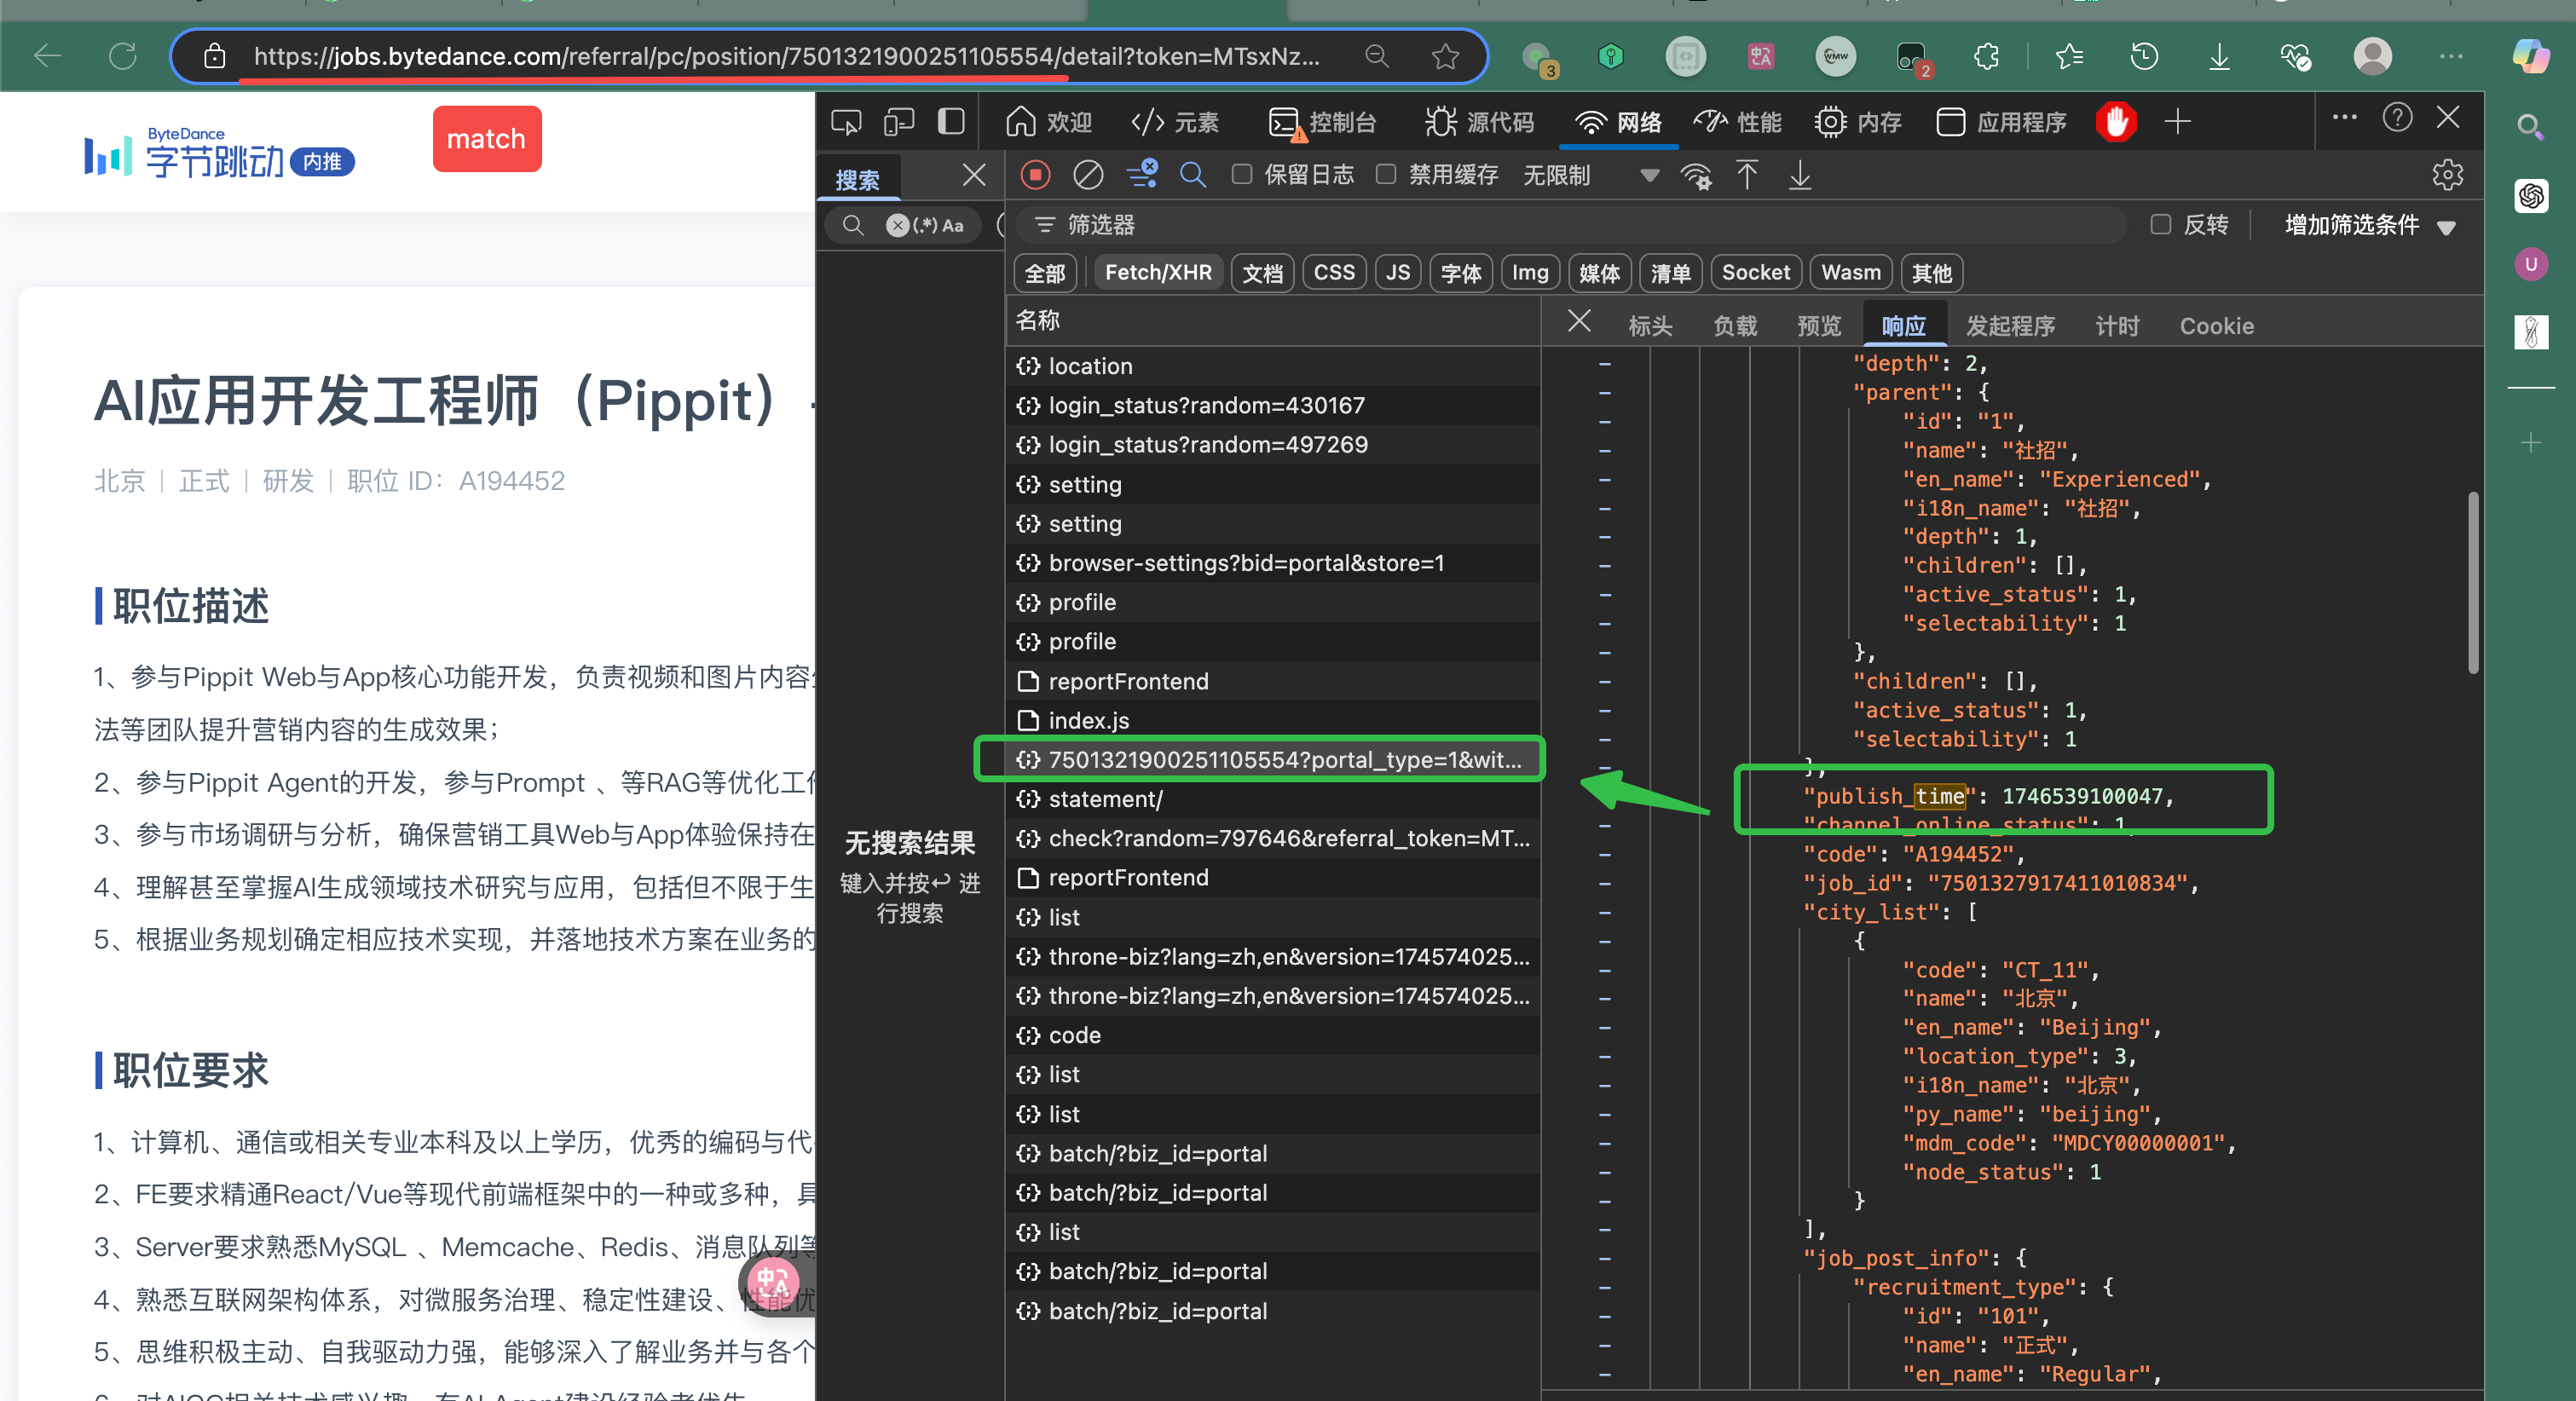
Task: Switch to the 控制台 tab
Action: click(1322, 122)
